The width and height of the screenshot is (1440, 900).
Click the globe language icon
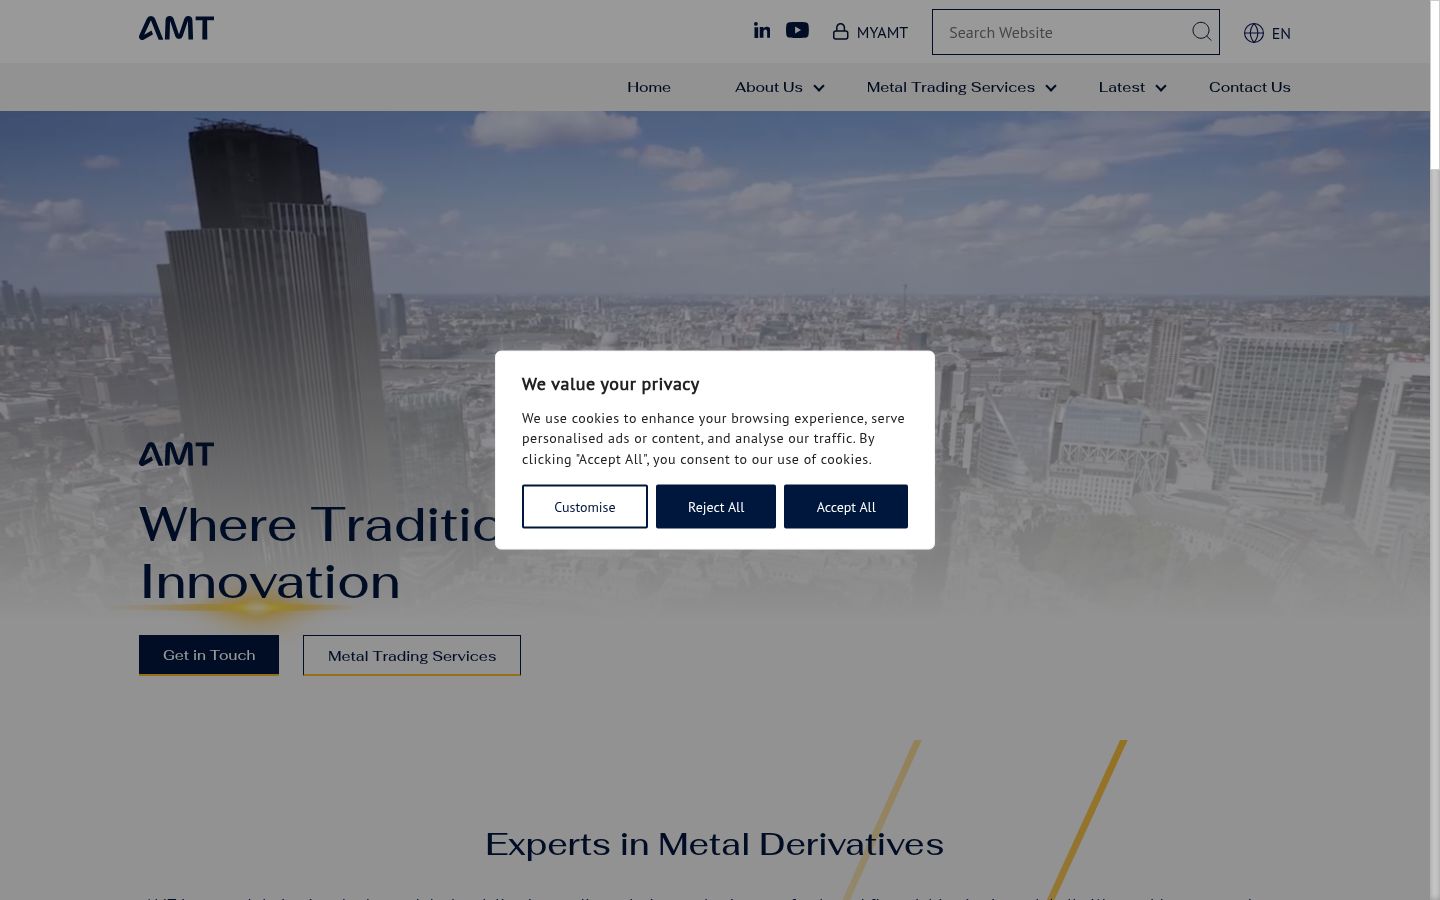[x=1254, y=33]
